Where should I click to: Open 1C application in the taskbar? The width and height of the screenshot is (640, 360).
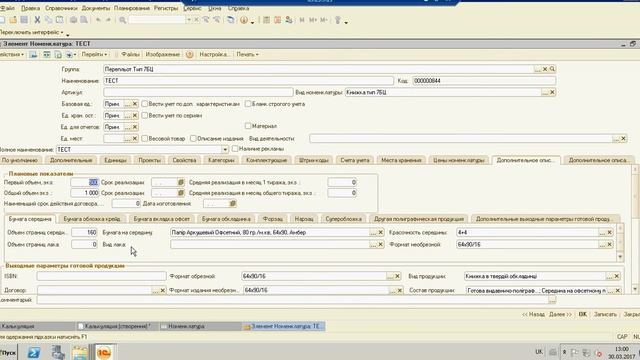(x=104, y=352)
